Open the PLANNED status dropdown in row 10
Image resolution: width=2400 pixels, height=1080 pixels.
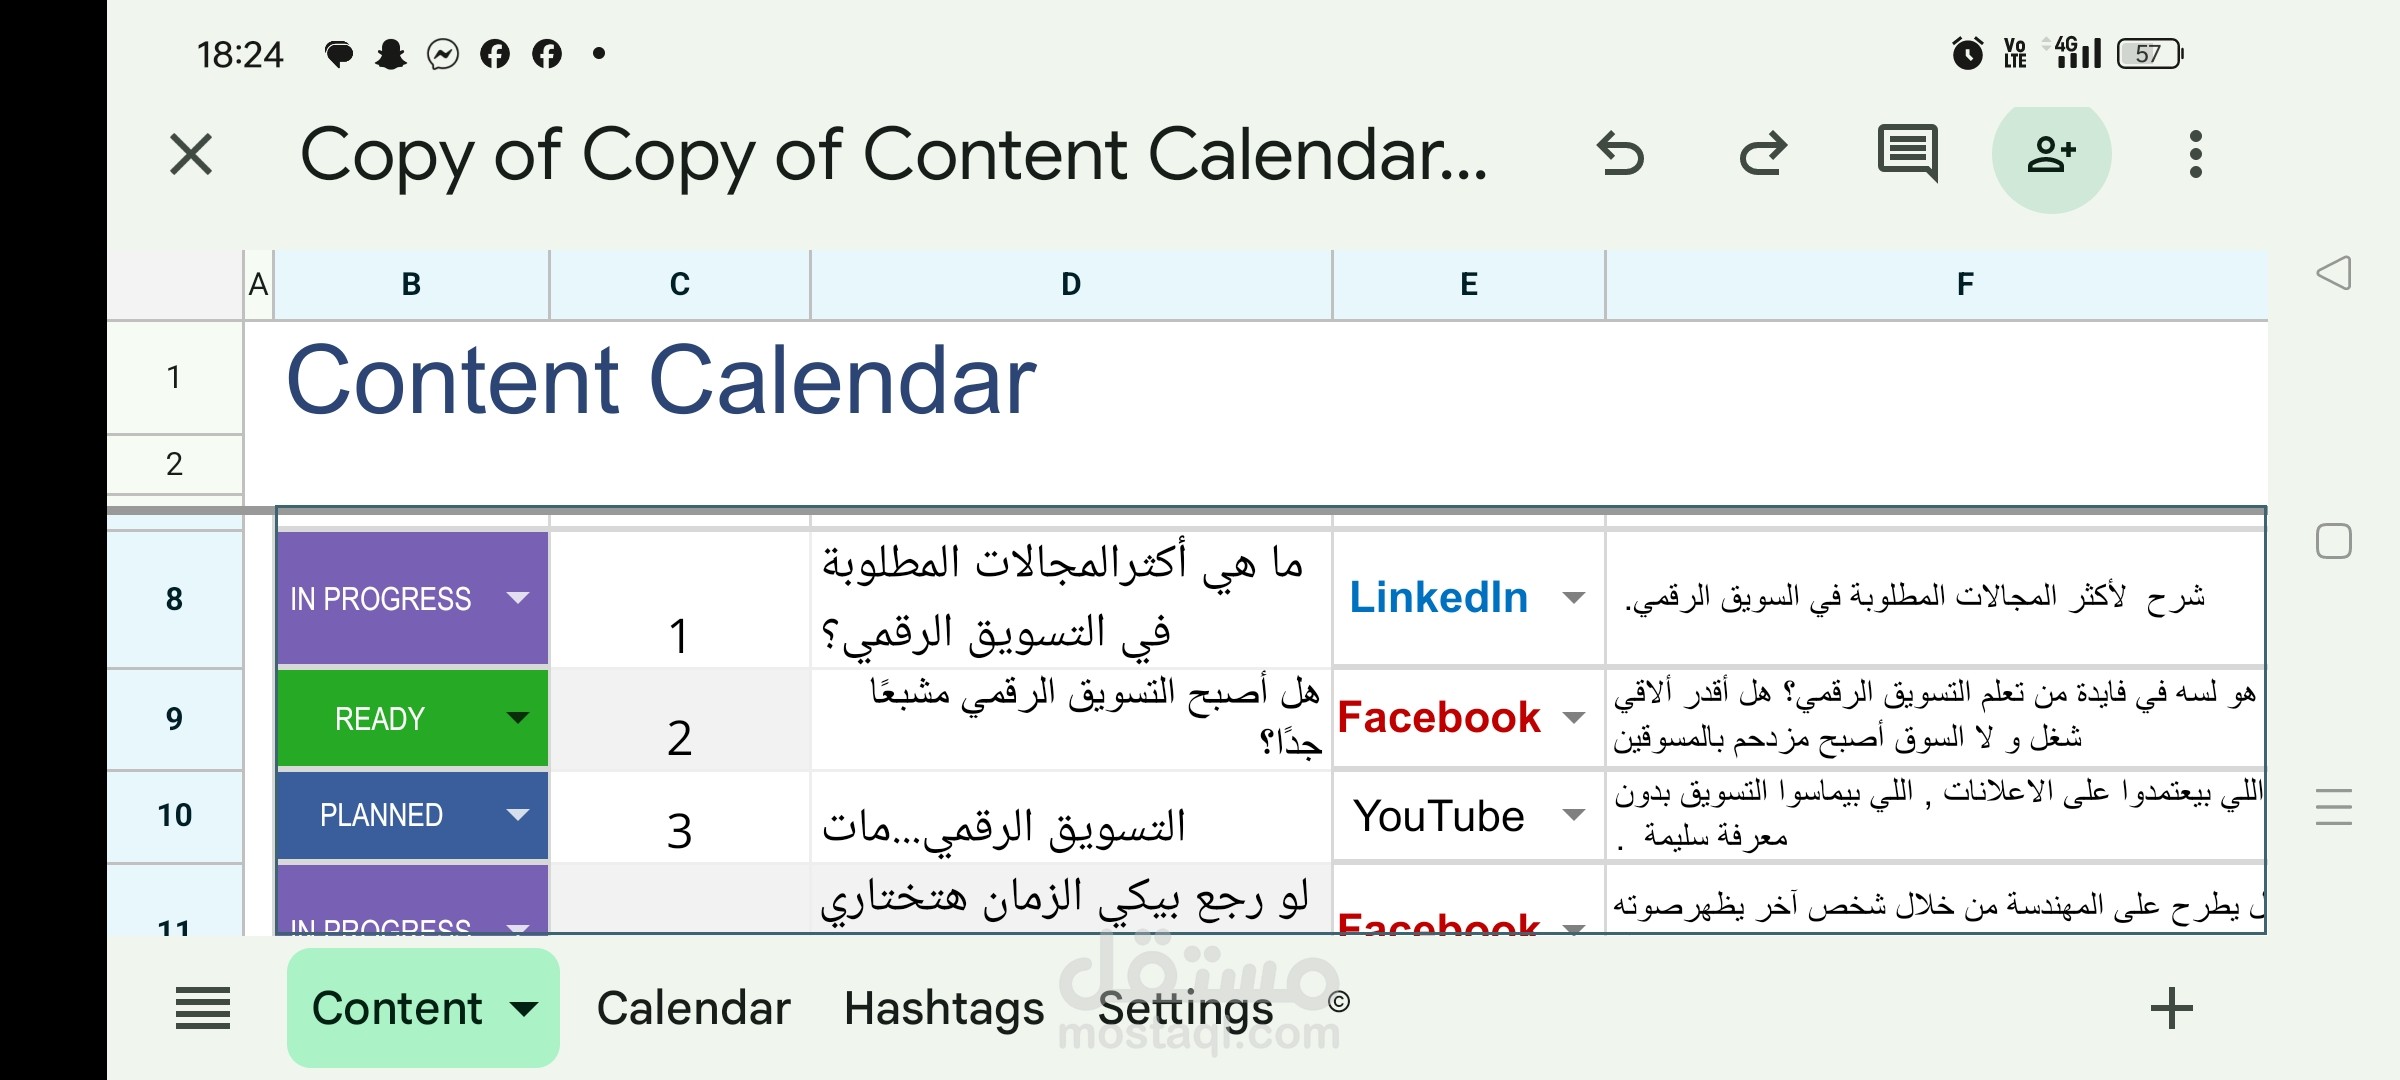pos(517,815)
